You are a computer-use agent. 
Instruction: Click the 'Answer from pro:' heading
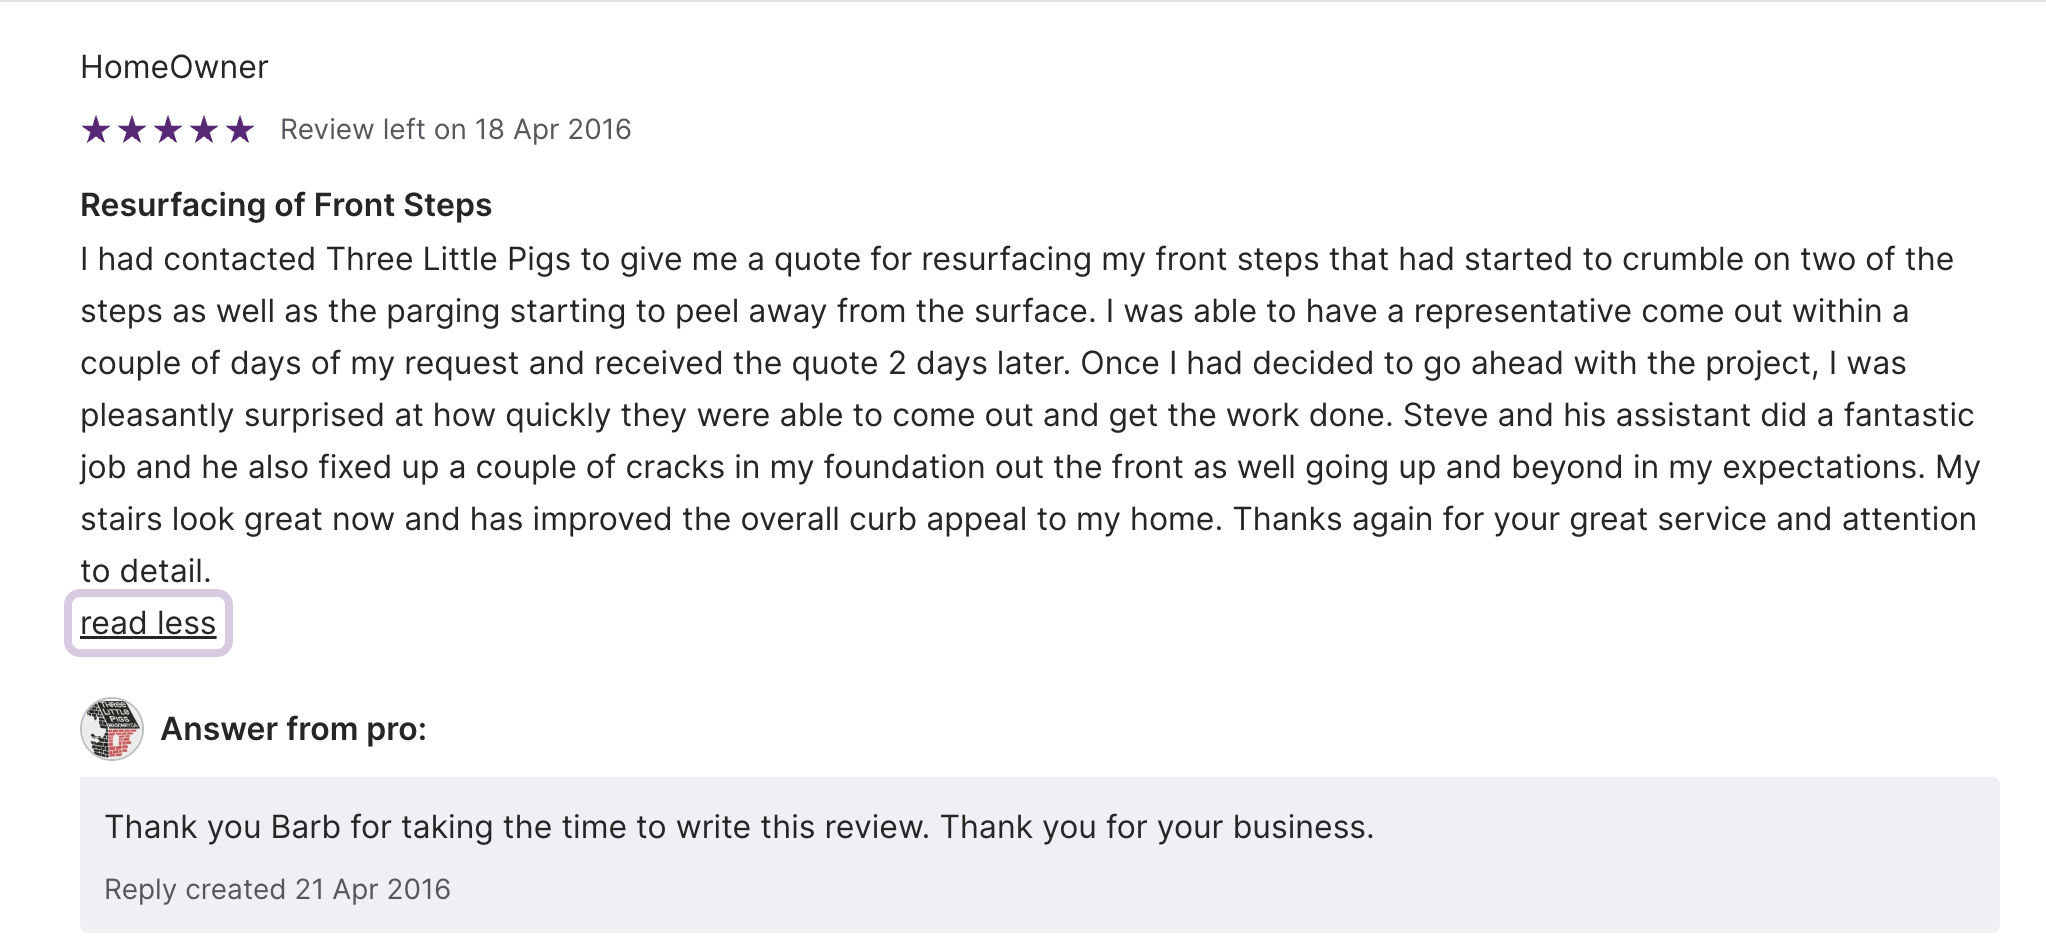click(x=294, y=729)
